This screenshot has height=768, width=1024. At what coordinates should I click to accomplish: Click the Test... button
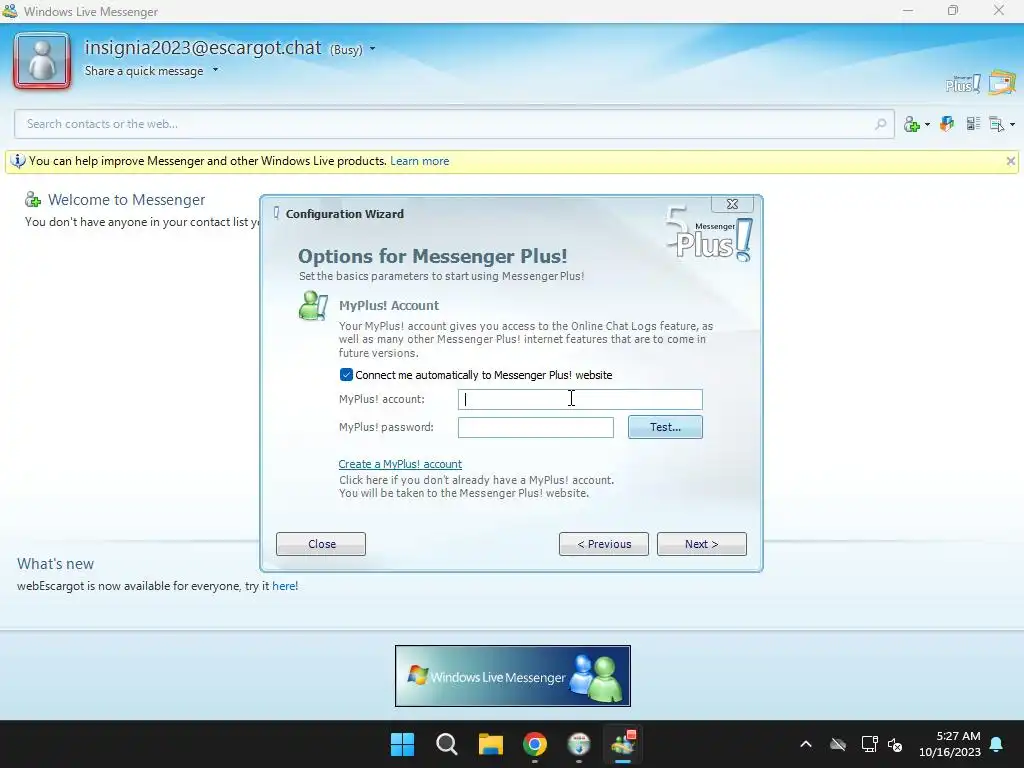point(665,427)
